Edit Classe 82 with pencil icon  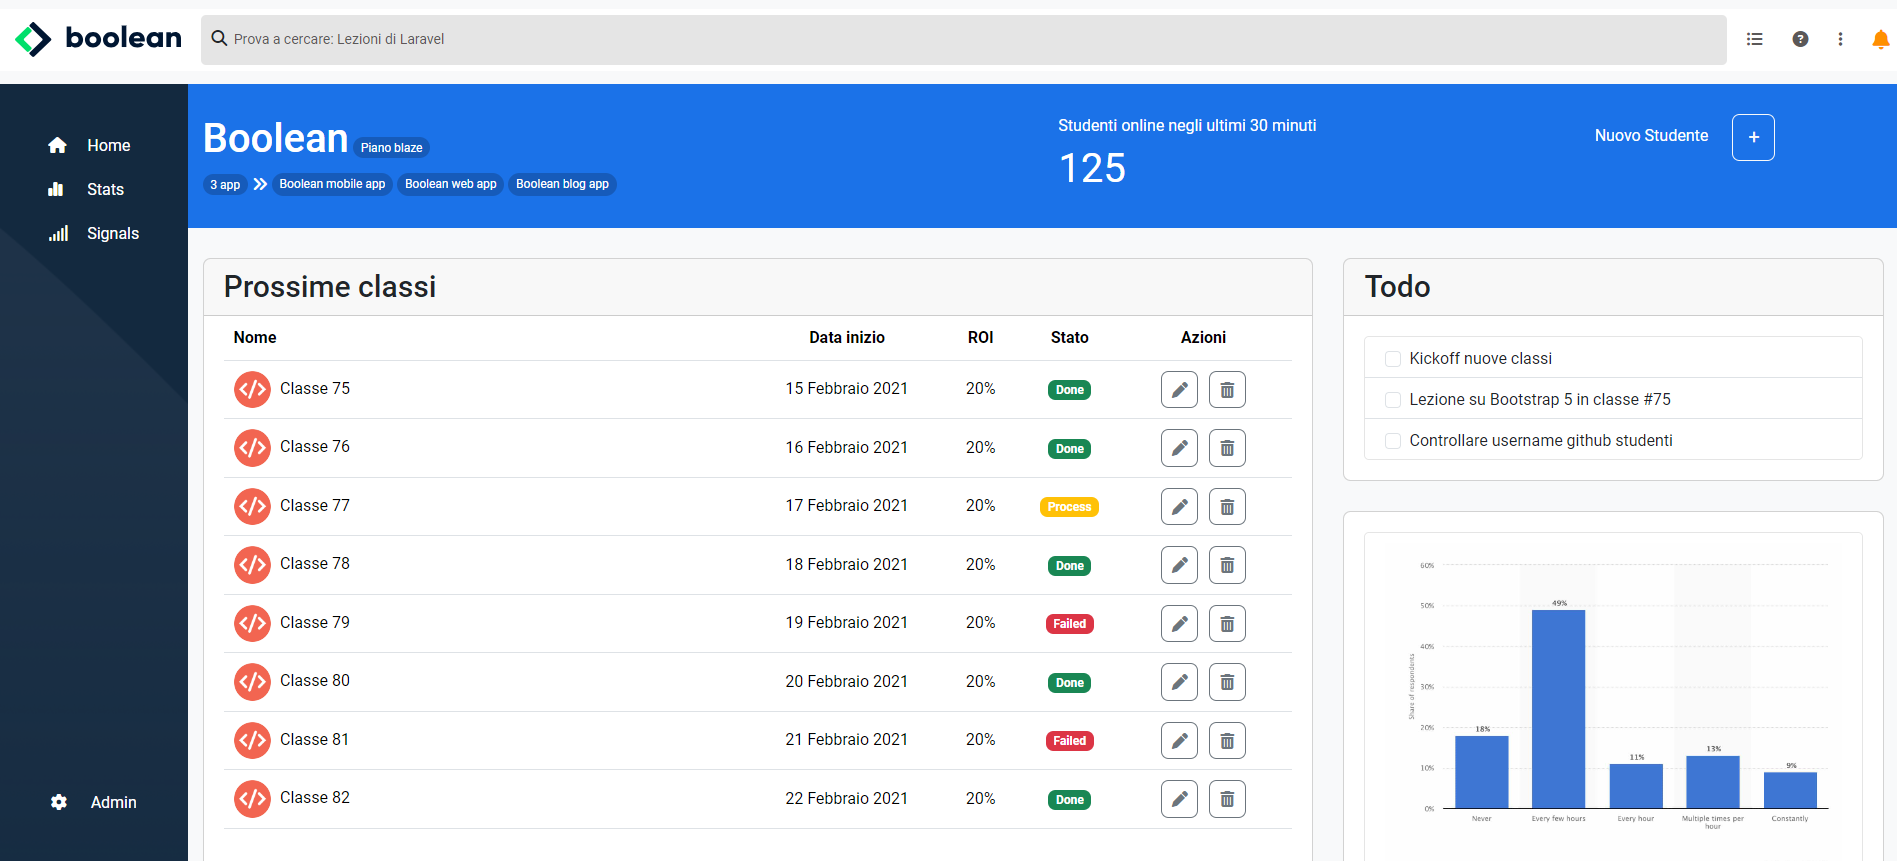[1179, 799]
